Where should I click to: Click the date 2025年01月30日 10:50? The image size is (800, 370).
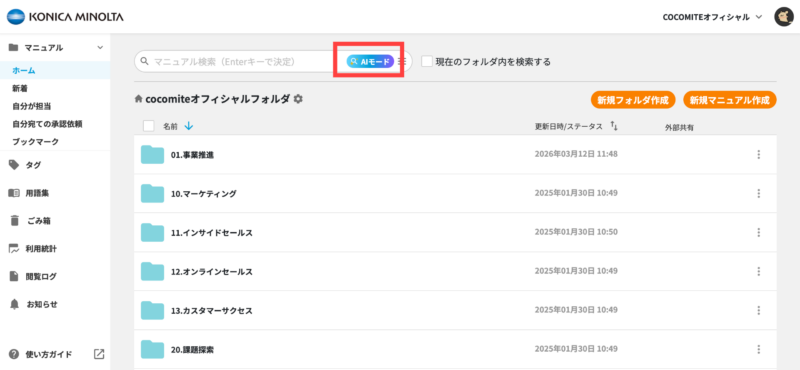(576, 232)
